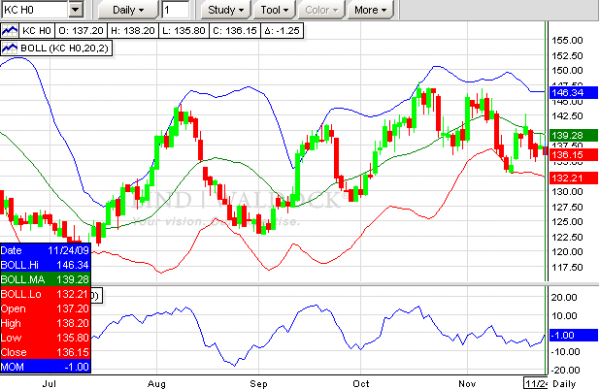The image size is (600, 389).
Task: Expand the Color dropdown
Action: (321, 10)
